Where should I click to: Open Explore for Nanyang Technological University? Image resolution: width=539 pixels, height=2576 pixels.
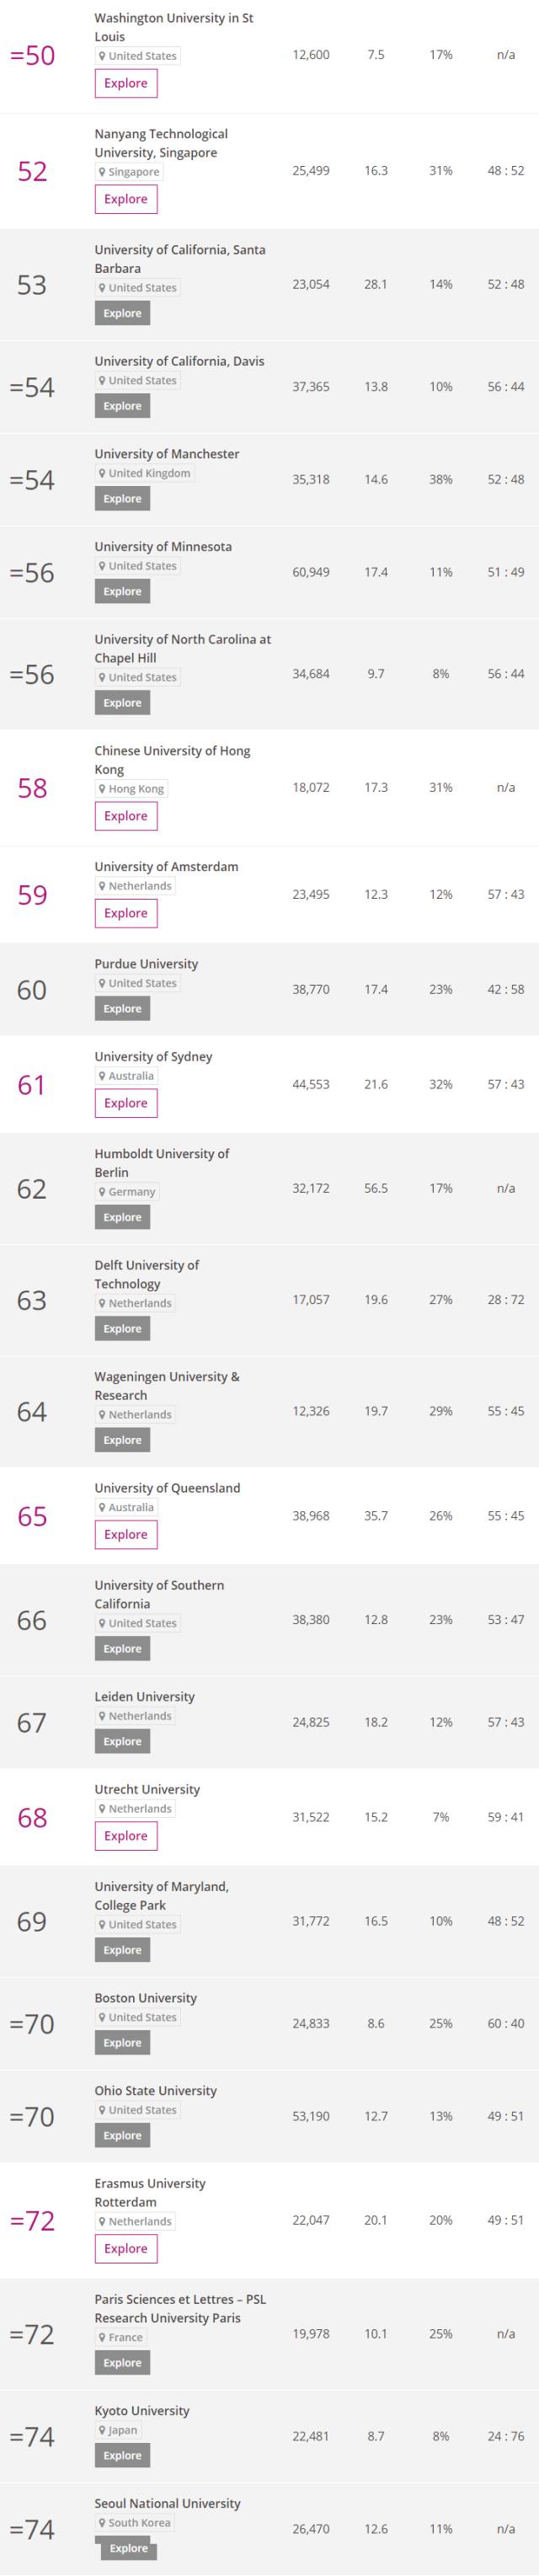click(126, 199)
